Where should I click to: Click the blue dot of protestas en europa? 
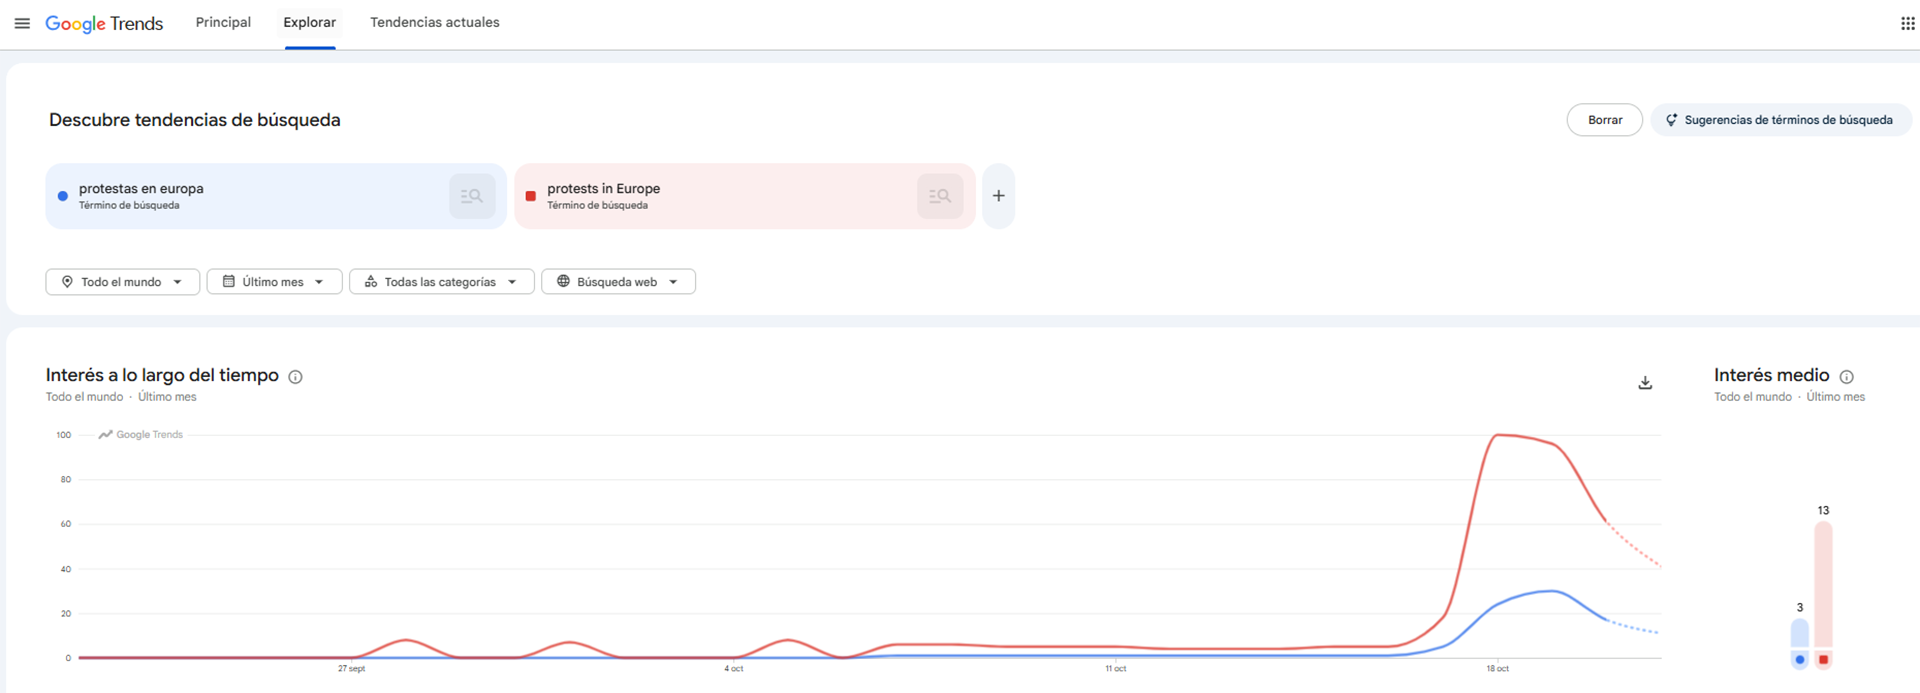[x=63, y=196]
